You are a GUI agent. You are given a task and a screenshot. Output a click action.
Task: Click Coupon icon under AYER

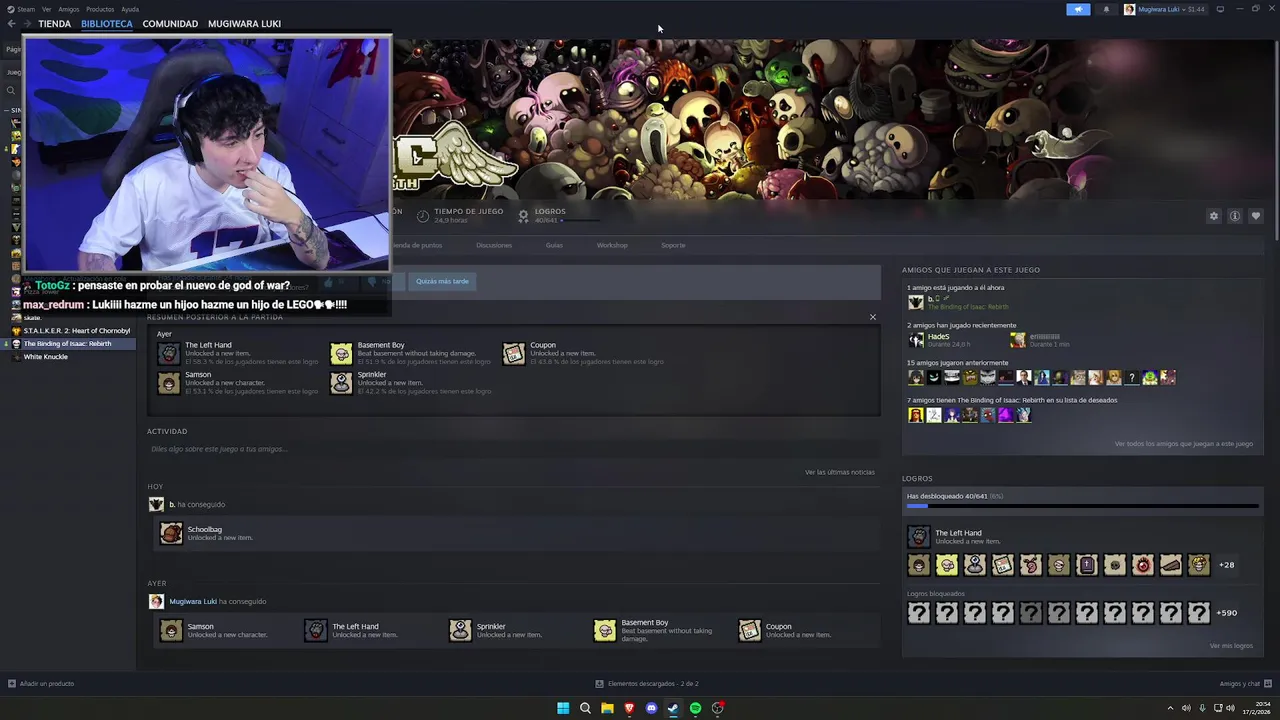point(750,630)
